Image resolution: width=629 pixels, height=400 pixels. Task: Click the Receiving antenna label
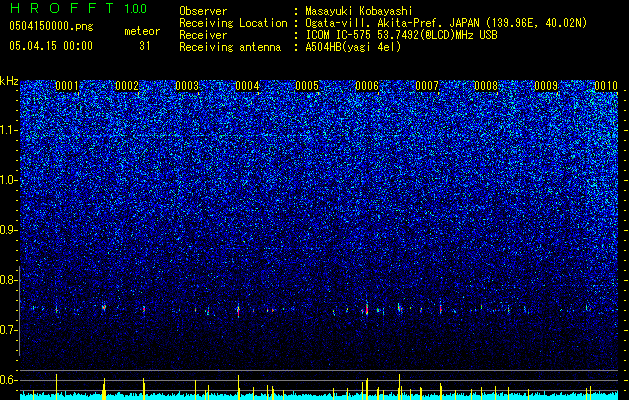(230, 47)
